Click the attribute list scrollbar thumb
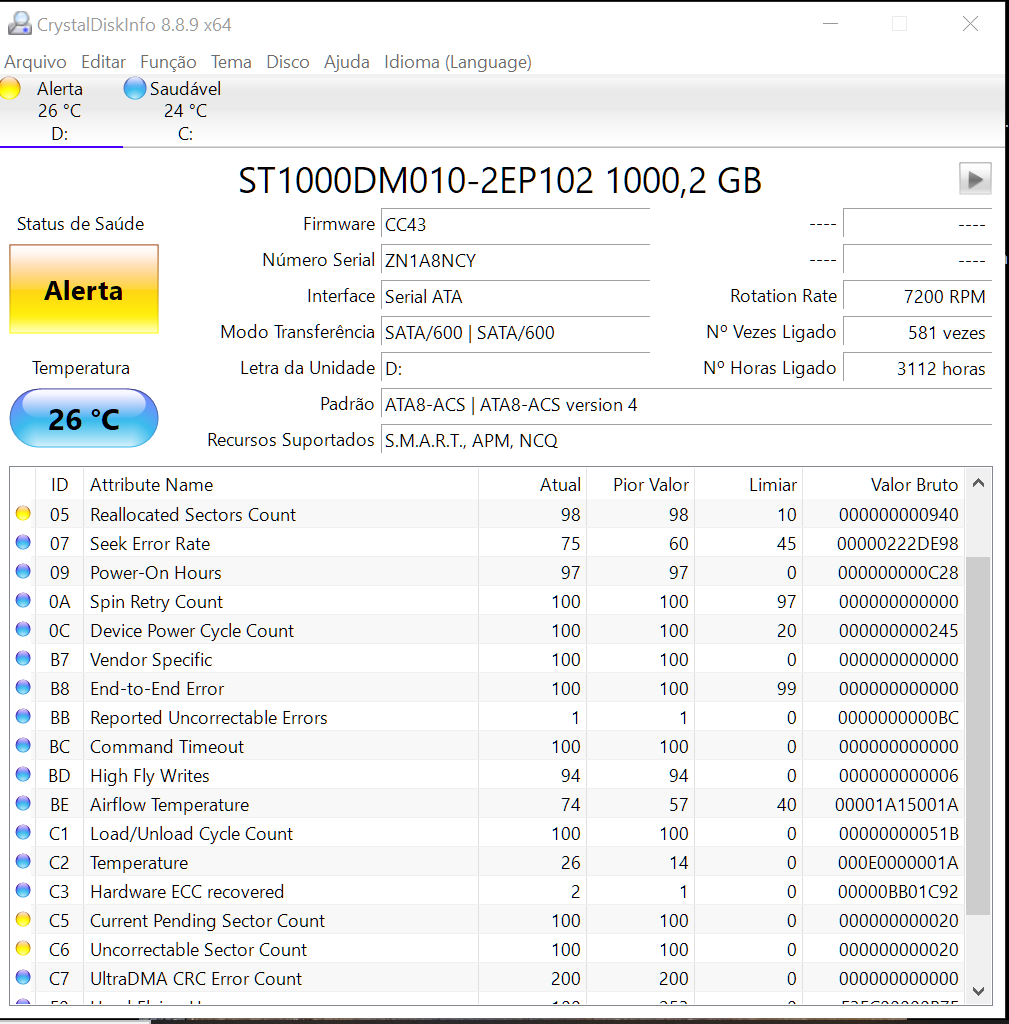 (978, 736)
